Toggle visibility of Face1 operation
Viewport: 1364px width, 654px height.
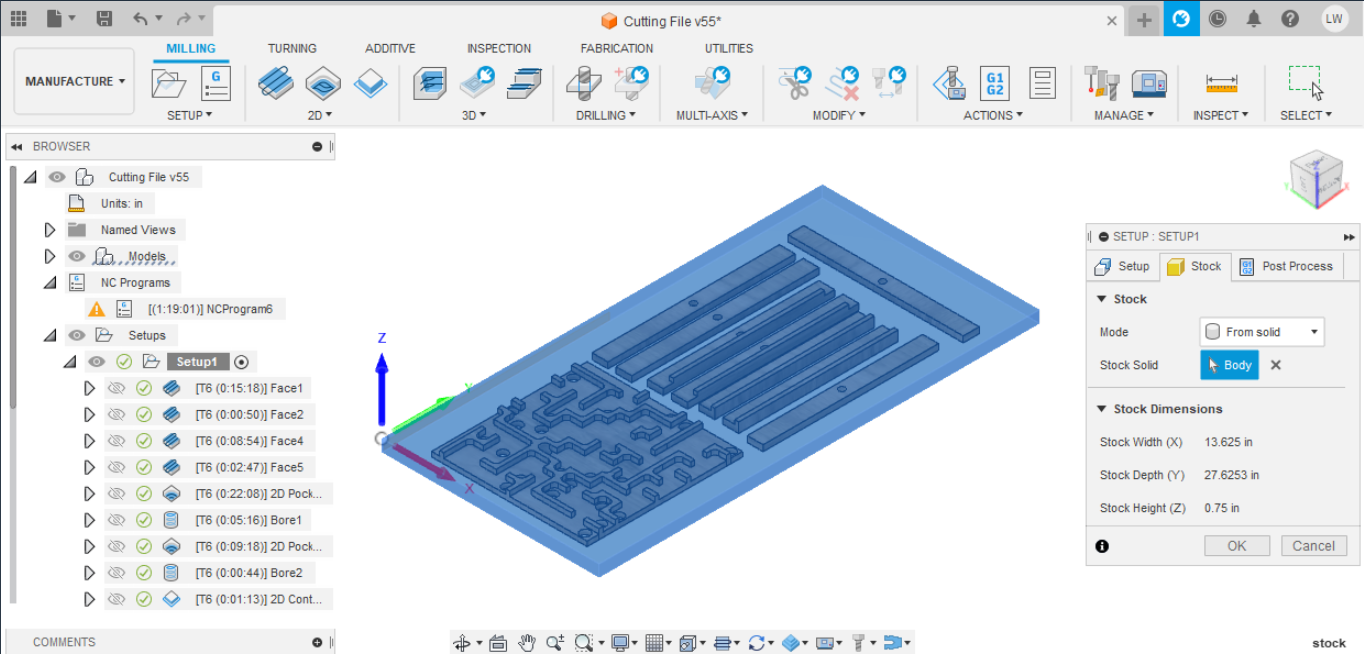click(x=117, y=388)
